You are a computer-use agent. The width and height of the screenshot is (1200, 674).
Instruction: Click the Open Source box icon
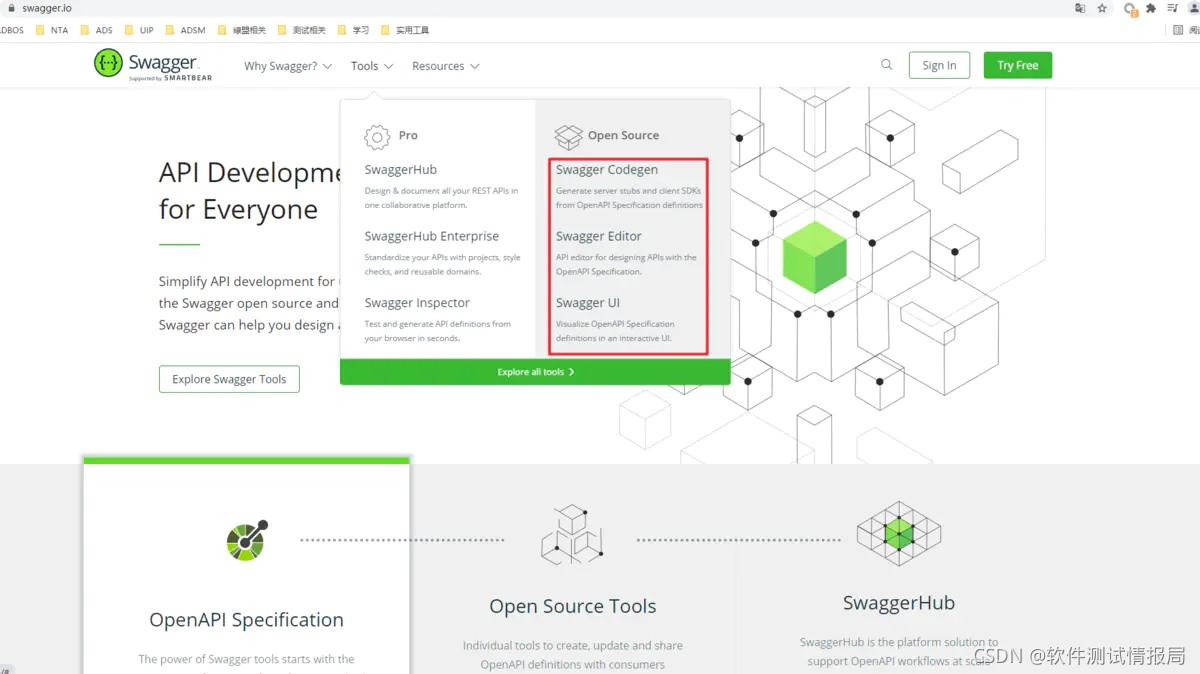tap(568, 136)
